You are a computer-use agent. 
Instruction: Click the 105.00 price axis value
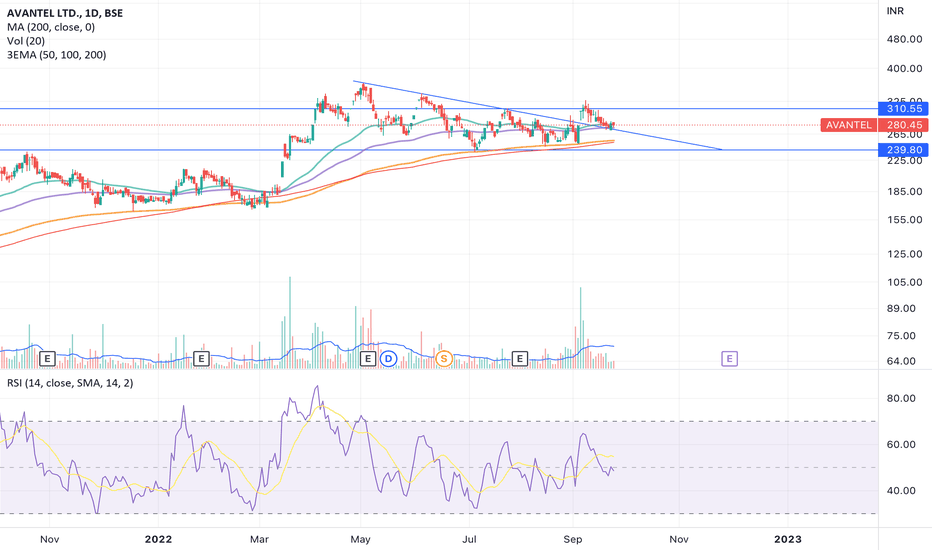click(905, 282)
